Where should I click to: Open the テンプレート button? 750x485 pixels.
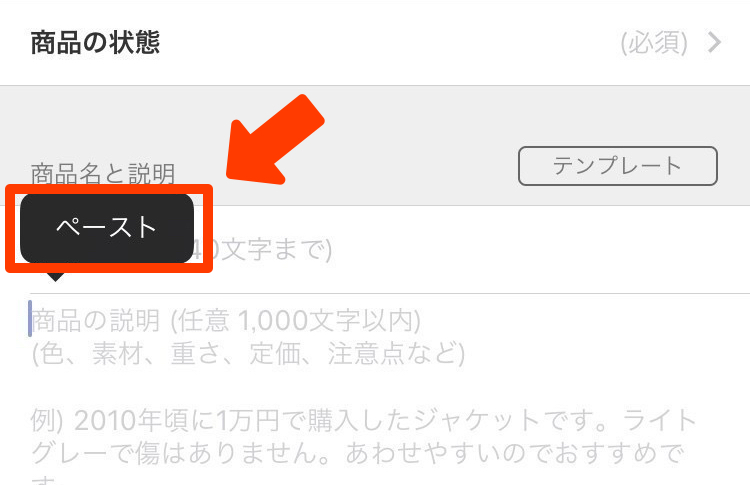pyautogui.click(x=618, y=166)
